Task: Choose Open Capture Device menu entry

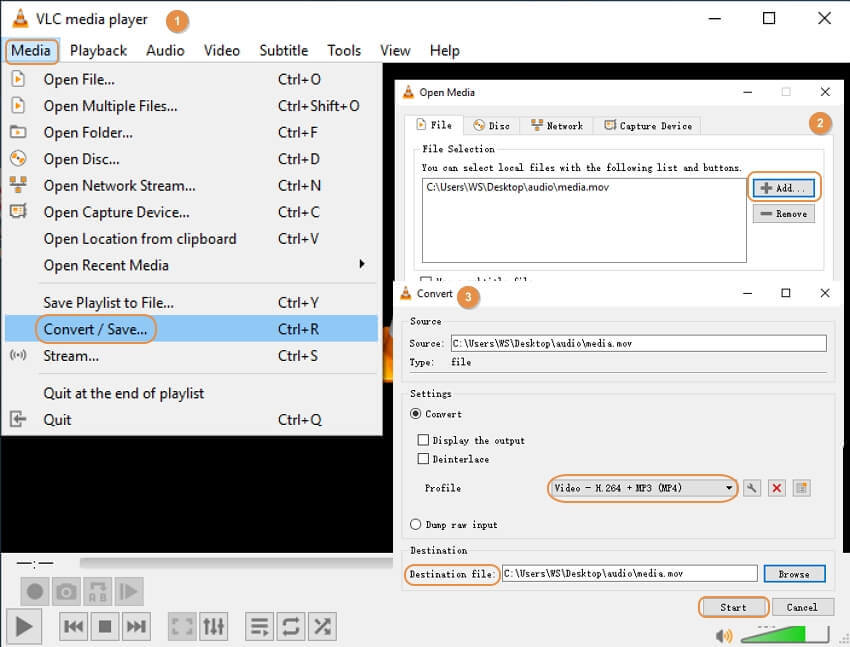Action: click(x=191, y=212)
